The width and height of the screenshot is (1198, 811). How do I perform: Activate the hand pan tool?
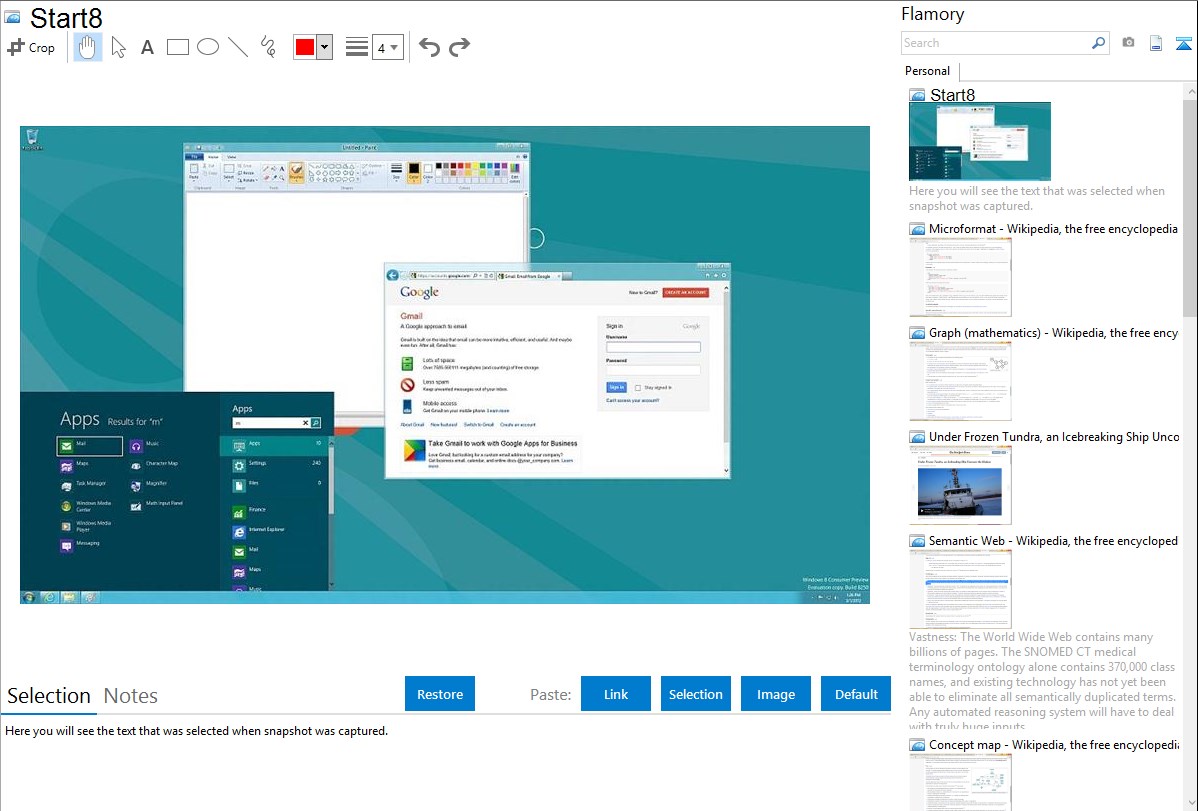(x=88, y=47)
